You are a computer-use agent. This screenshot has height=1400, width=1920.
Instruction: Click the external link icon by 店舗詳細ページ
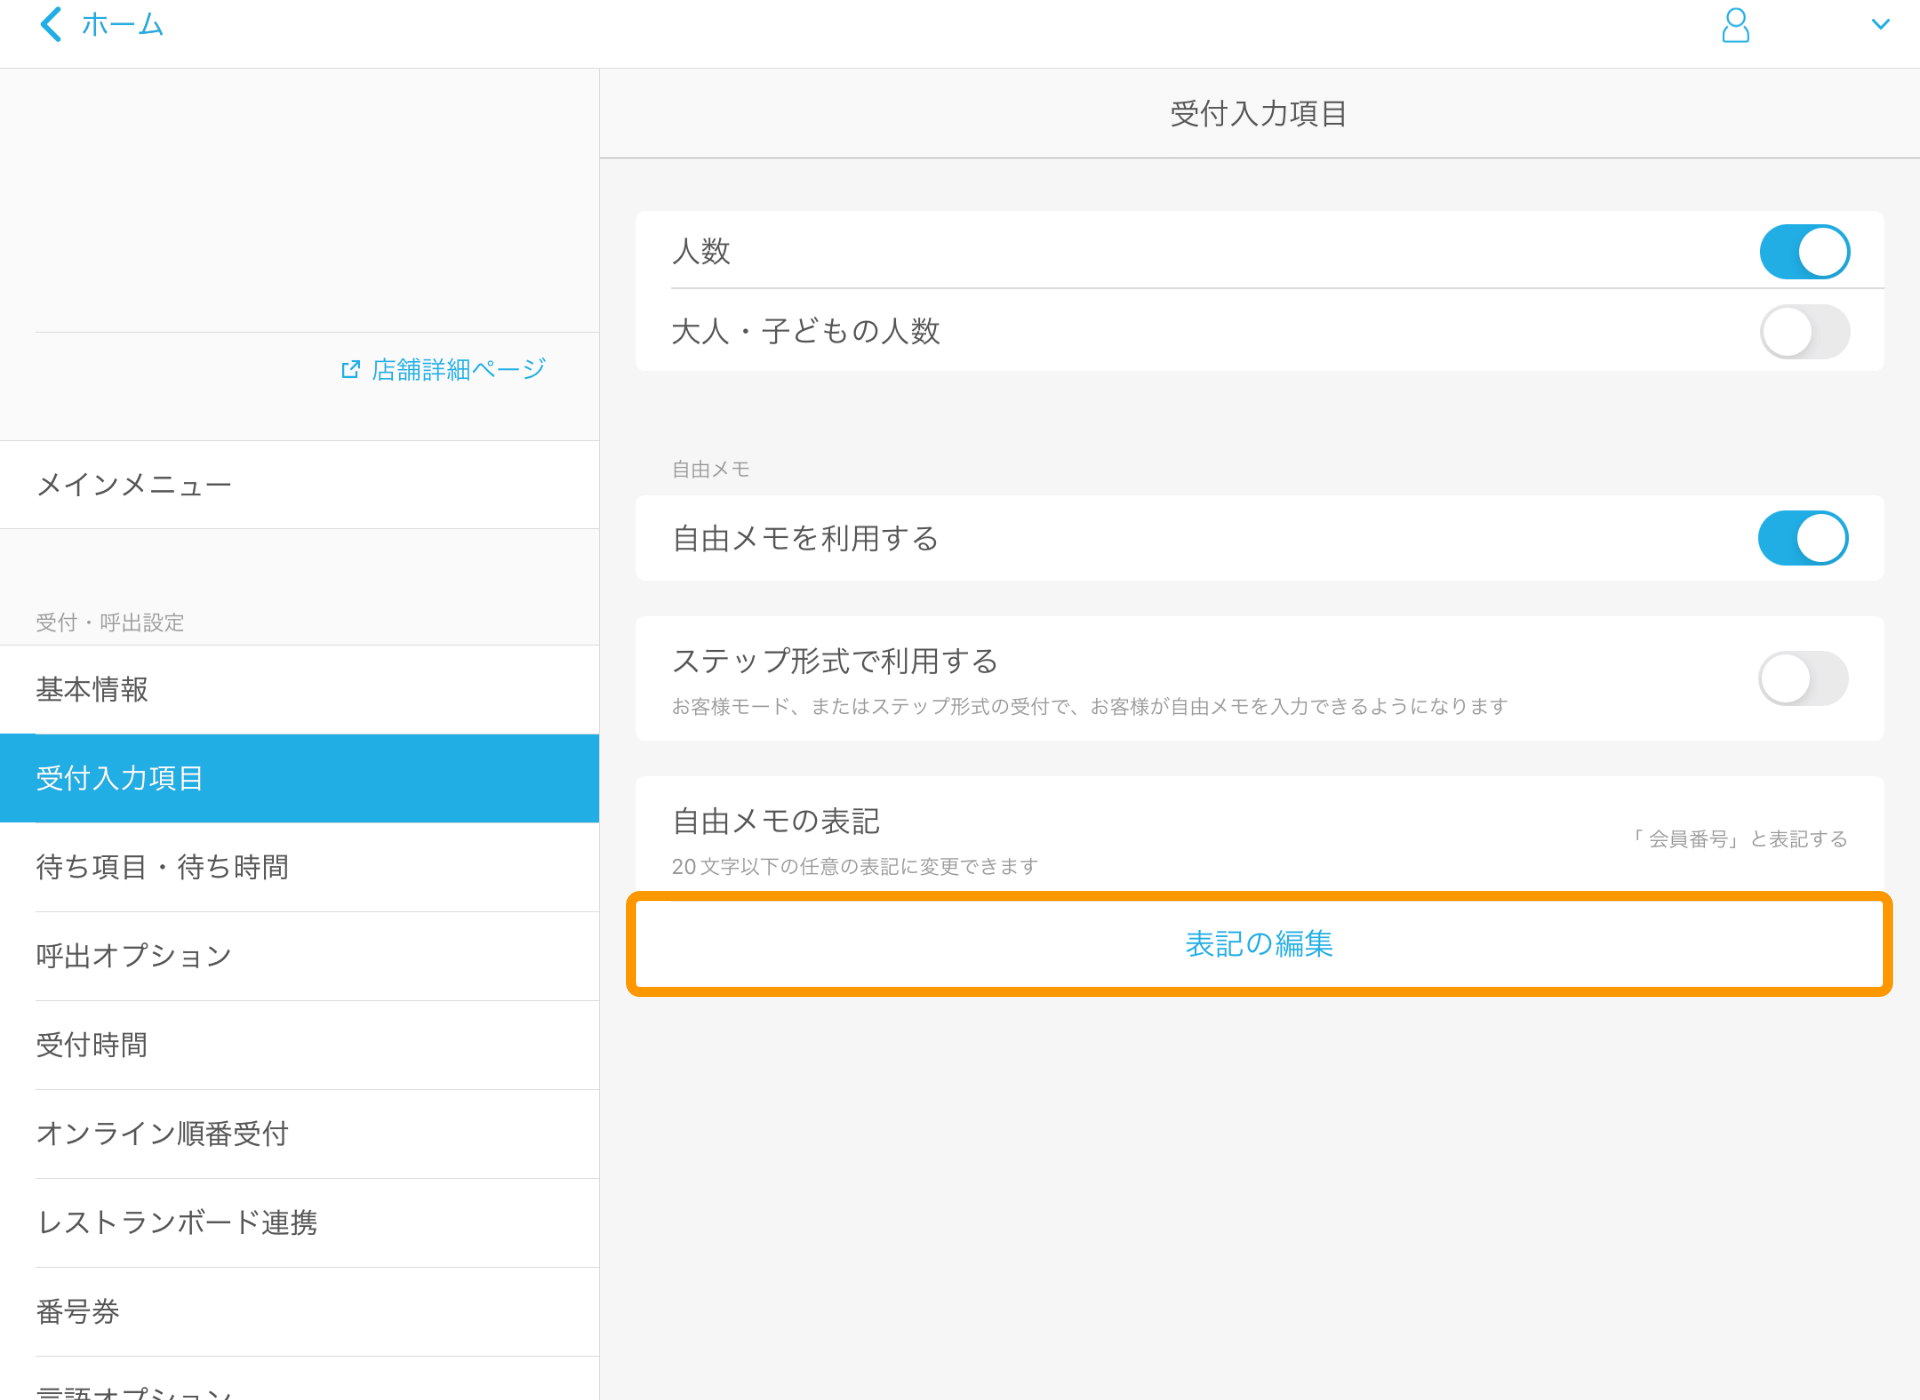click(350, 370)
